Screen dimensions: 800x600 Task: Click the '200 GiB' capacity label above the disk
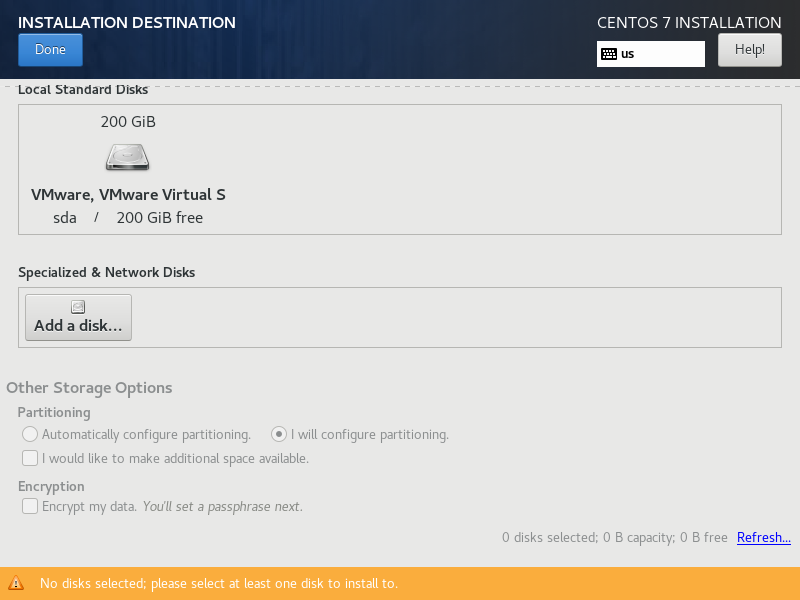128,122
